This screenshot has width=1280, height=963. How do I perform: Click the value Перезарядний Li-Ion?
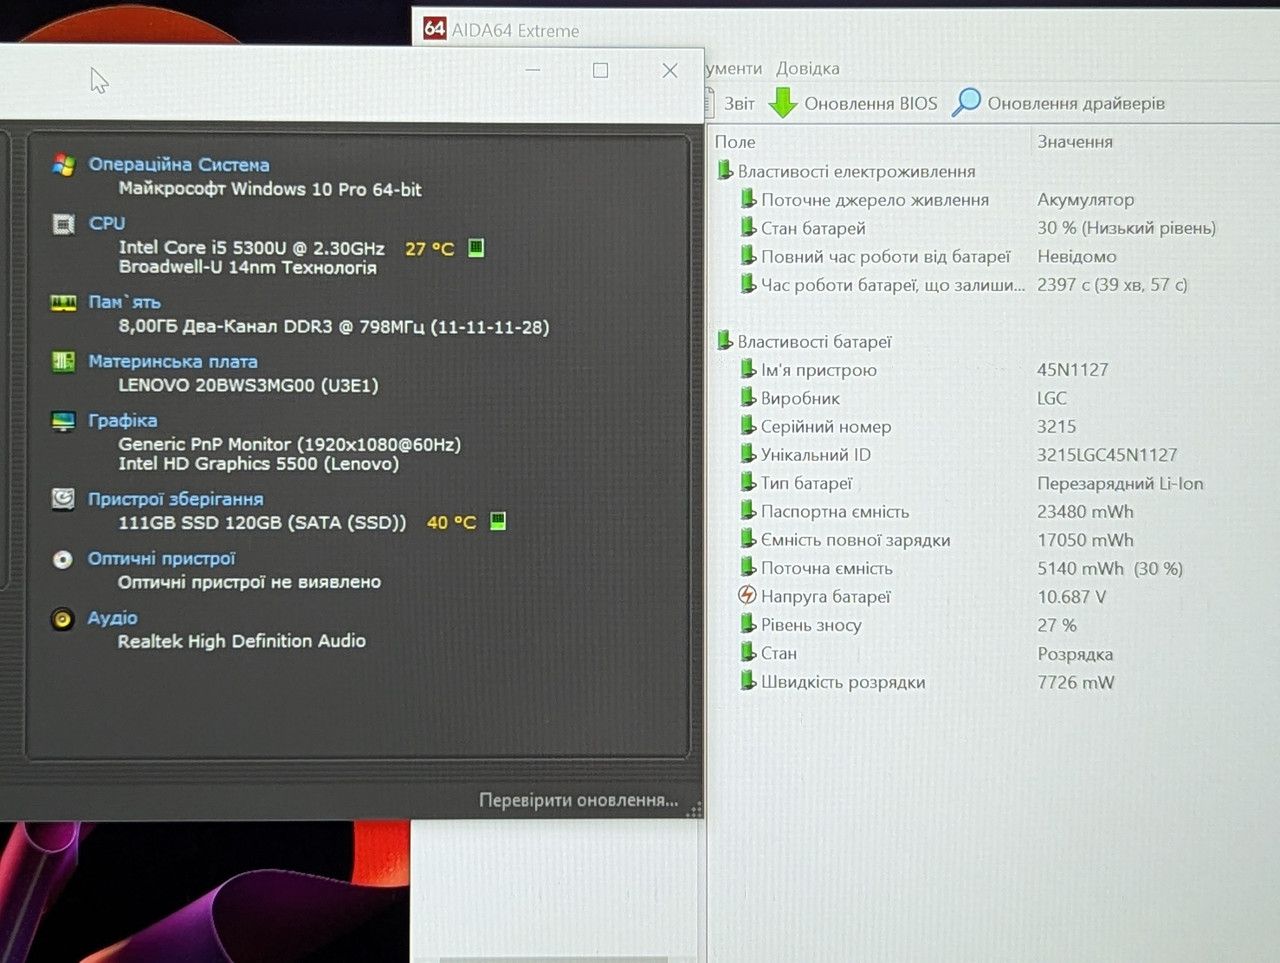pyautogui.click(x=1120, y=483)
